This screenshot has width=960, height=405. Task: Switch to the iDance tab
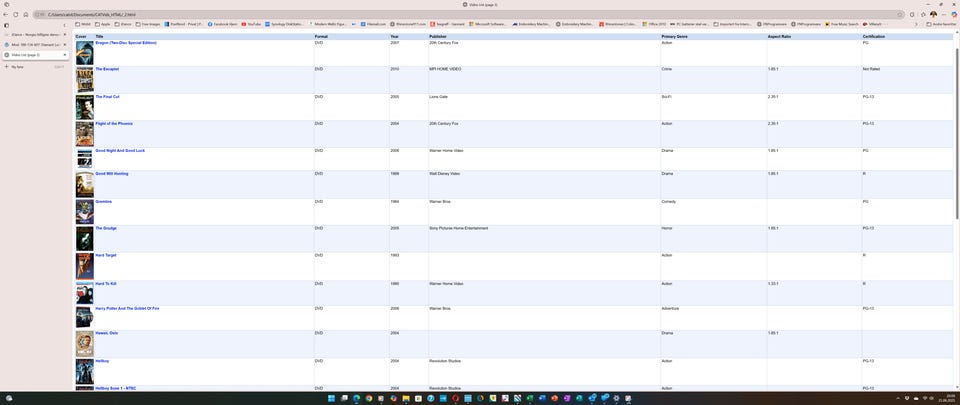tap(35, 34)
